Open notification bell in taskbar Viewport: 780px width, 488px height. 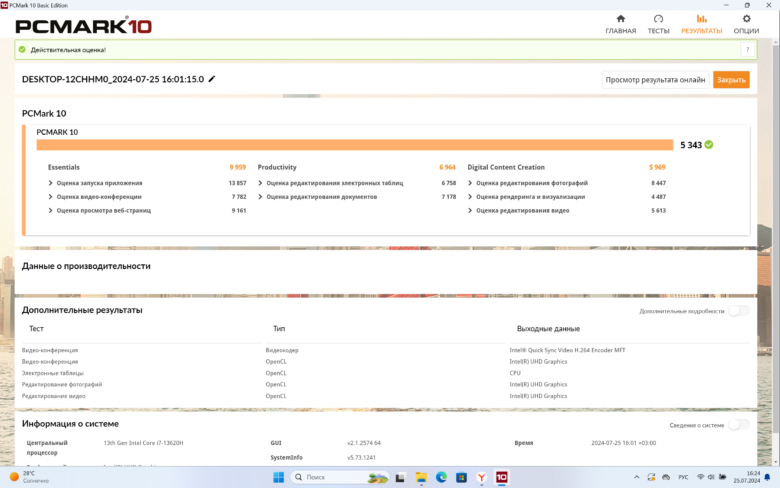(x=767, y=478)
